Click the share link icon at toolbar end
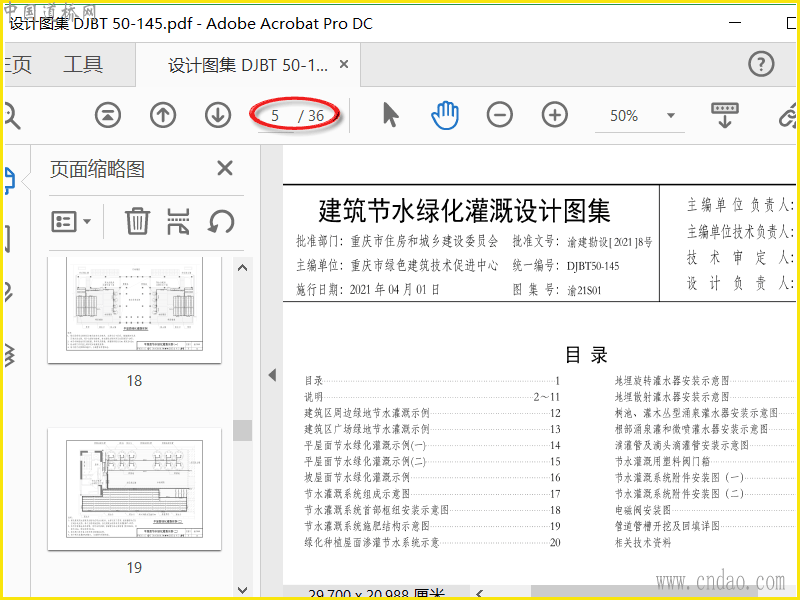The height and width of the screenshot is (600, 800). click(788, 115)
